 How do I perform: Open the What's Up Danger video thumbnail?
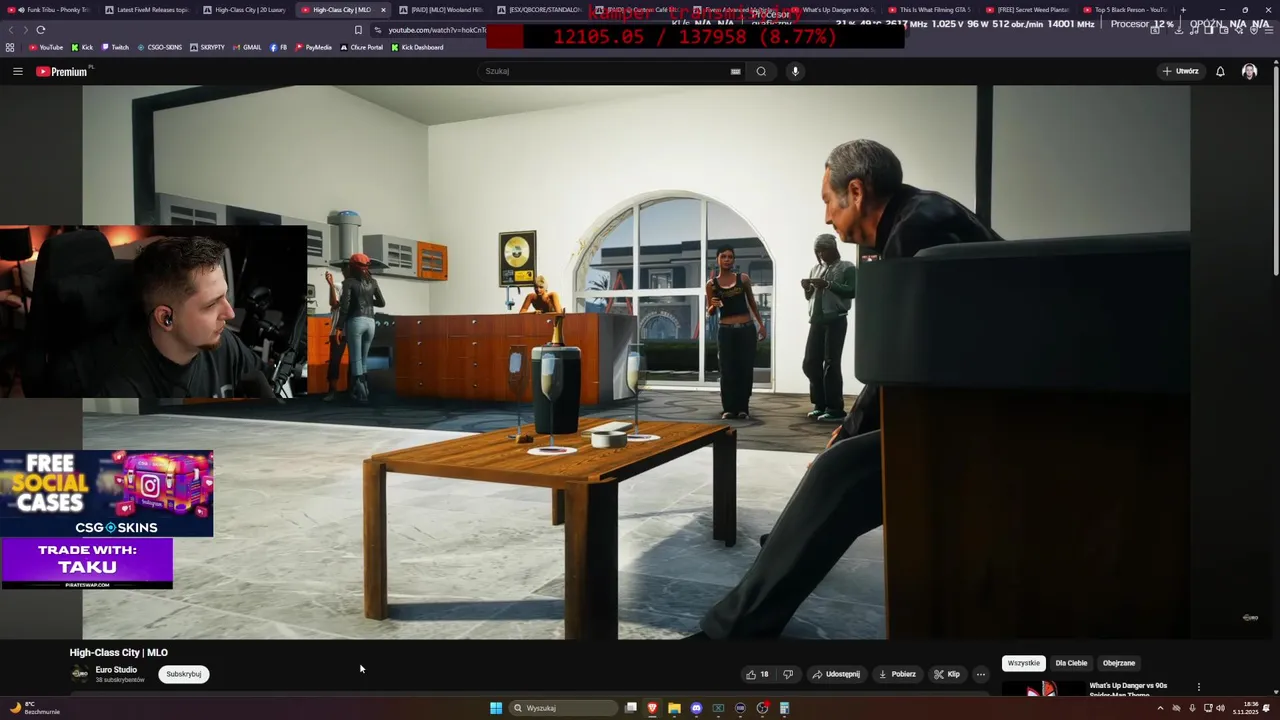(1043, 689)
